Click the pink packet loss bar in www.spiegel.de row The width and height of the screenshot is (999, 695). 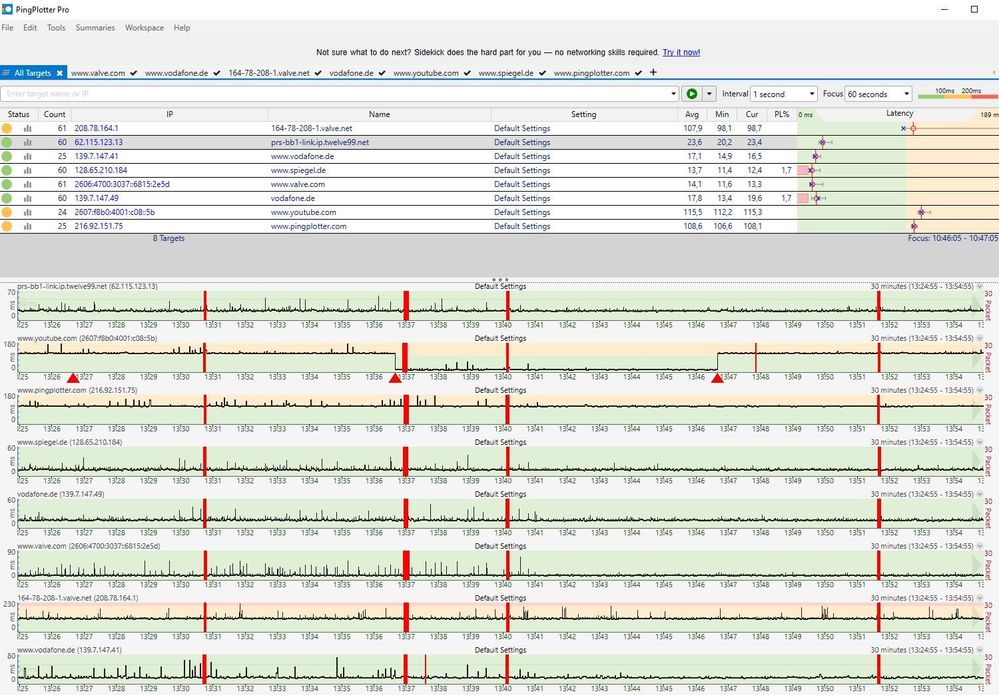(803, 170)
